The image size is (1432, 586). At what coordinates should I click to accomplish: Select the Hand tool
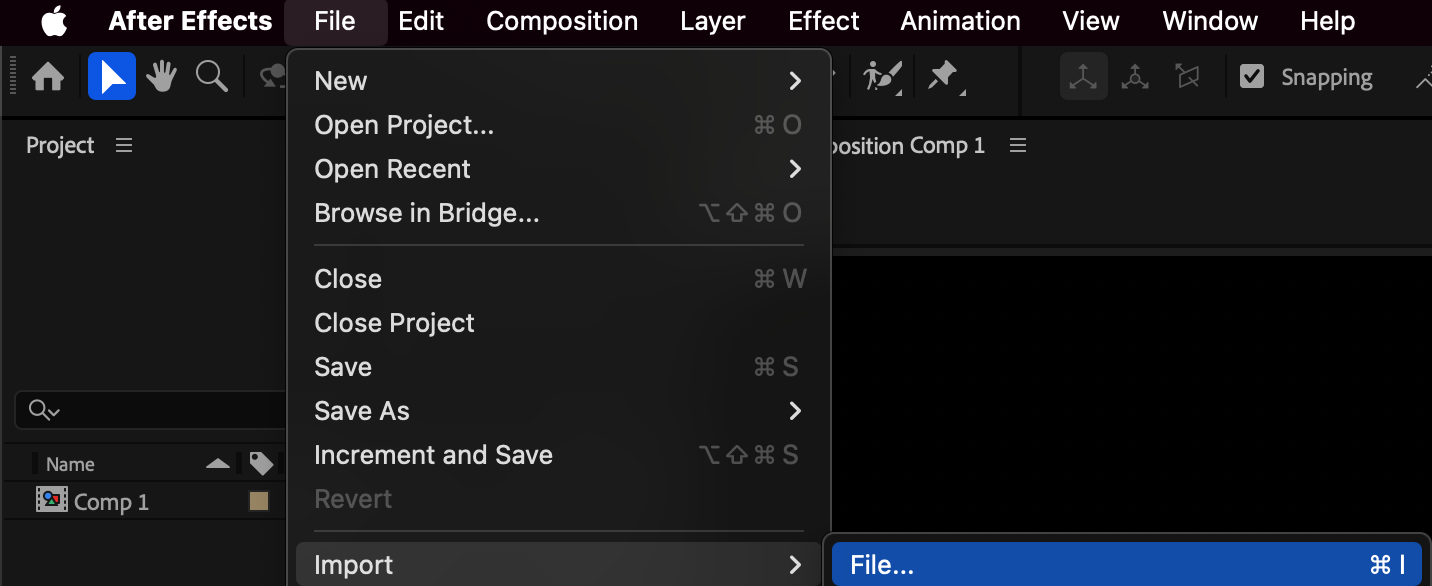tap(161, 77)
